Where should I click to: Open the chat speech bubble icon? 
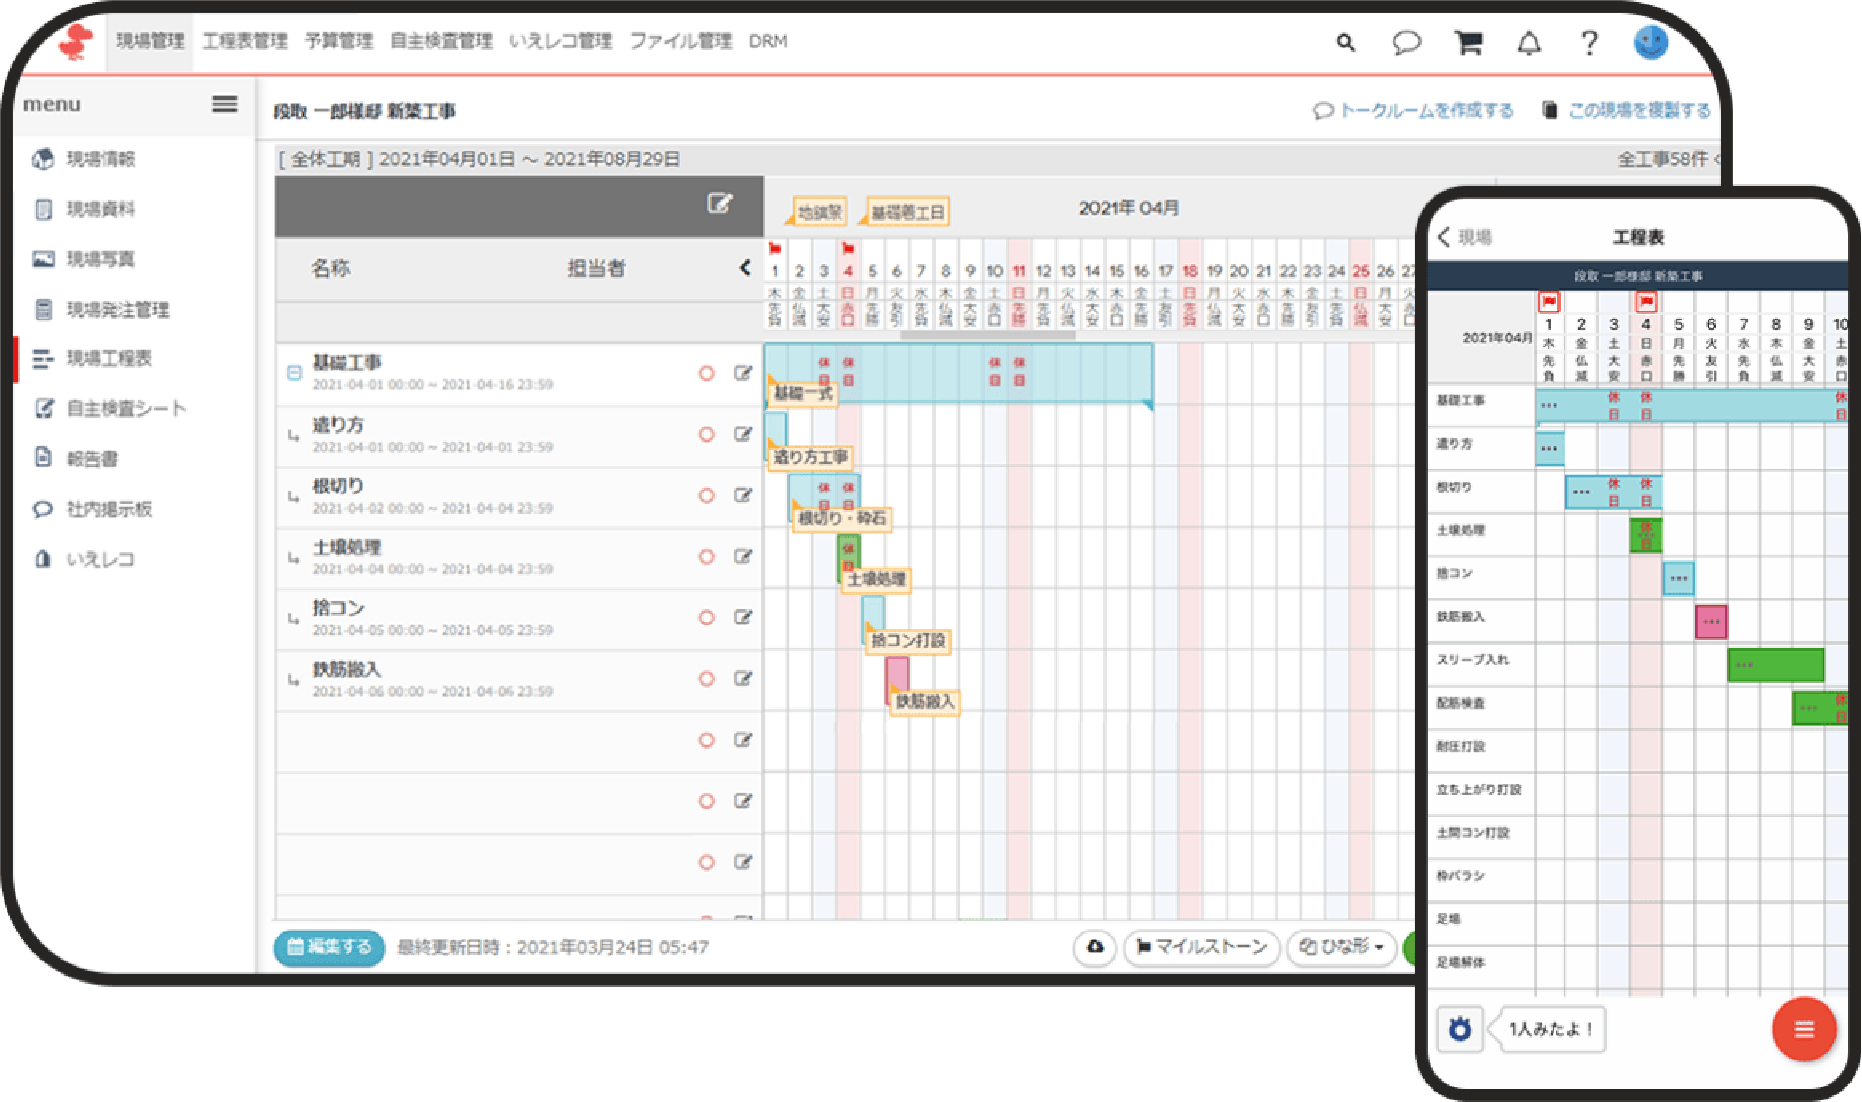pos(1406,43)
